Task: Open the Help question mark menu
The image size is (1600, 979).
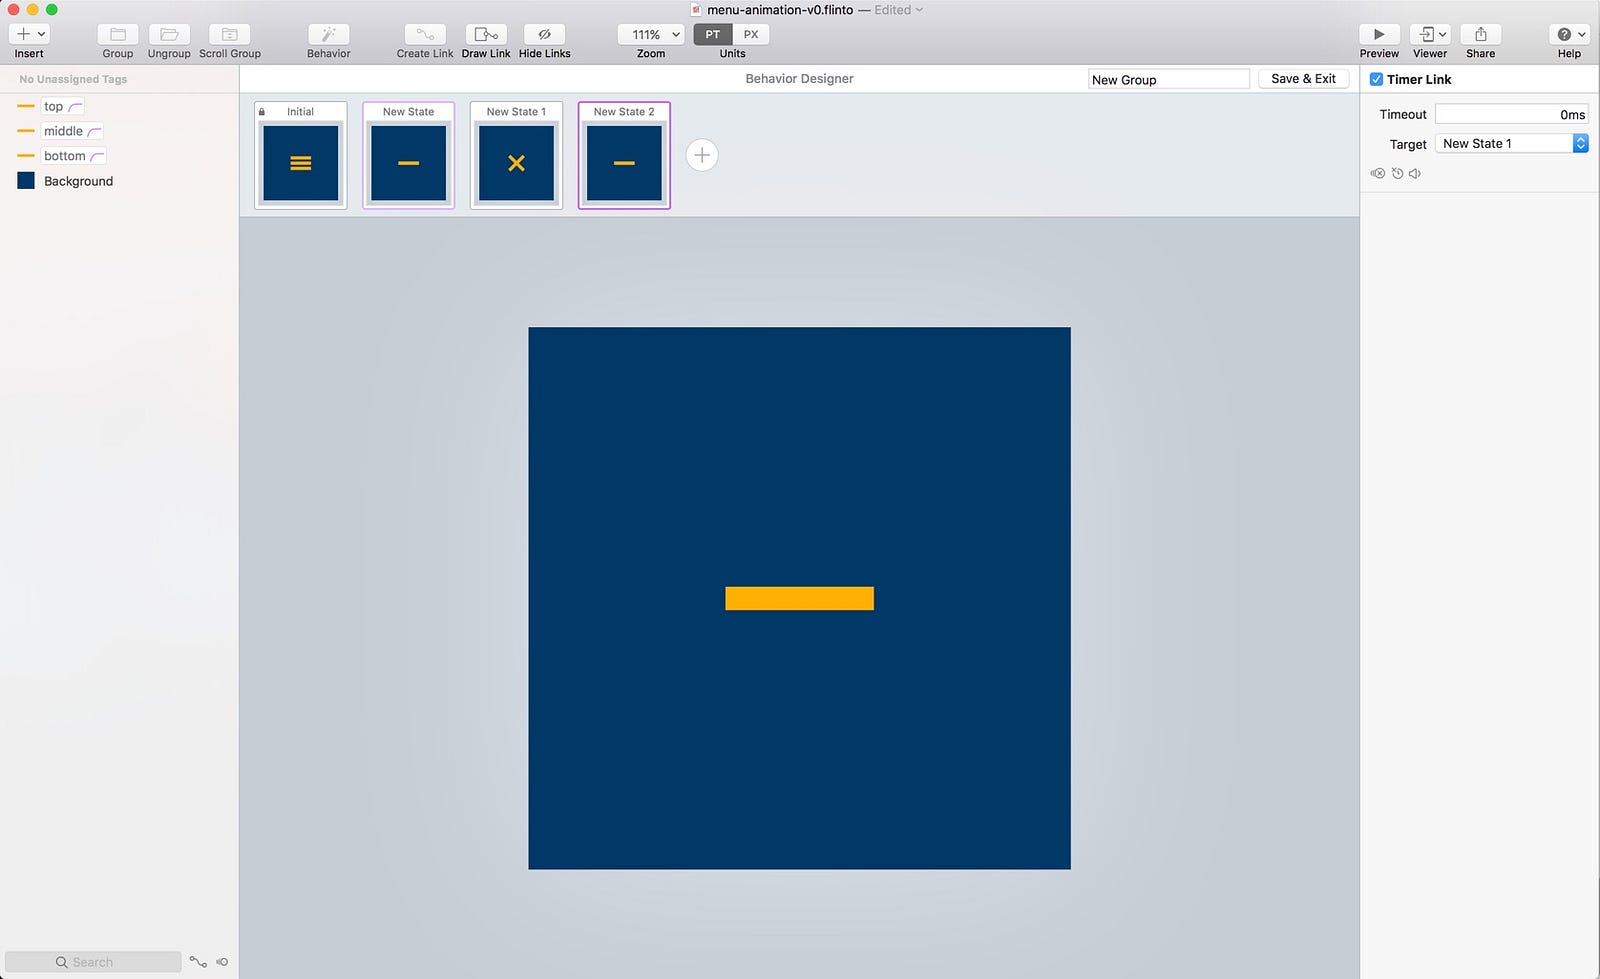Action: pos(1569,34)
